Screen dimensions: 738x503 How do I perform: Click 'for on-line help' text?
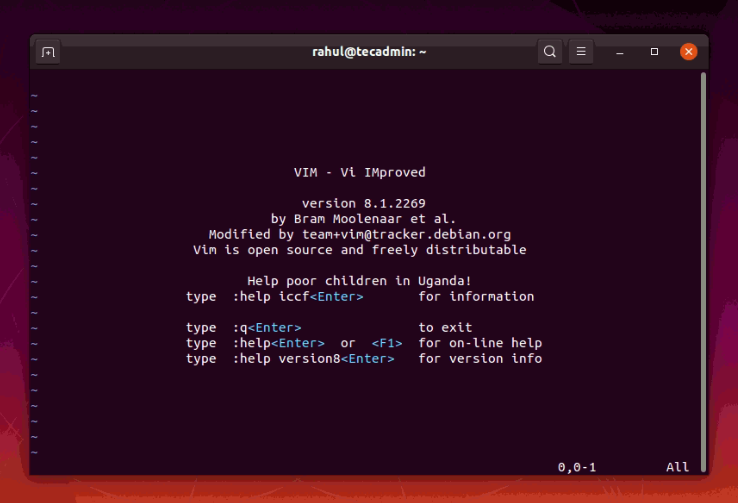480,343
